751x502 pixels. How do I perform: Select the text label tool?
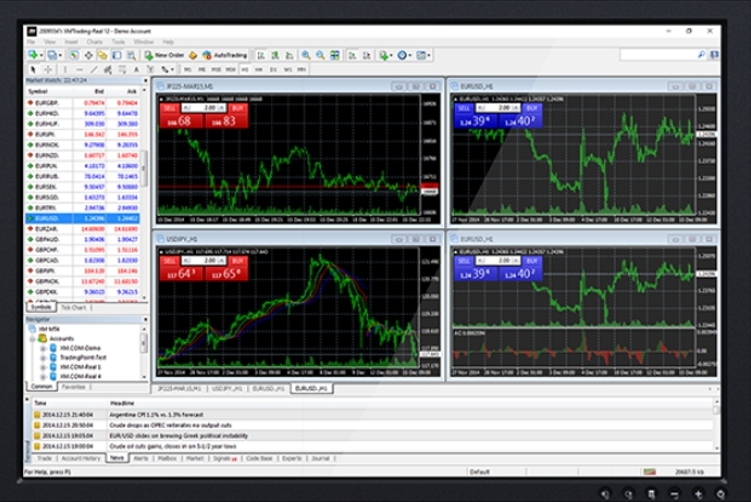pyautogui.click(x=150, y=69)
